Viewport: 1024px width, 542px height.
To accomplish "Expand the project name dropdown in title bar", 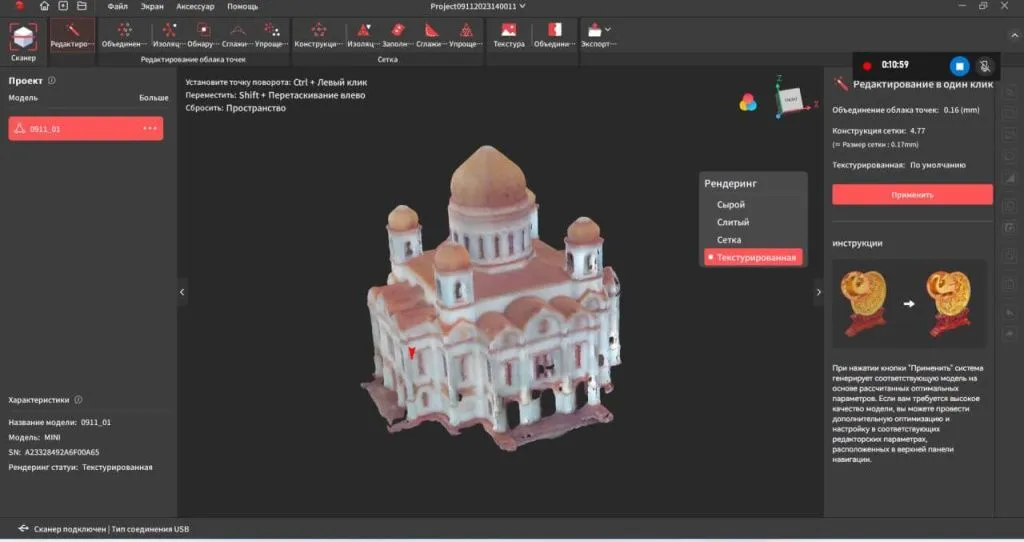I will (523, 6).
